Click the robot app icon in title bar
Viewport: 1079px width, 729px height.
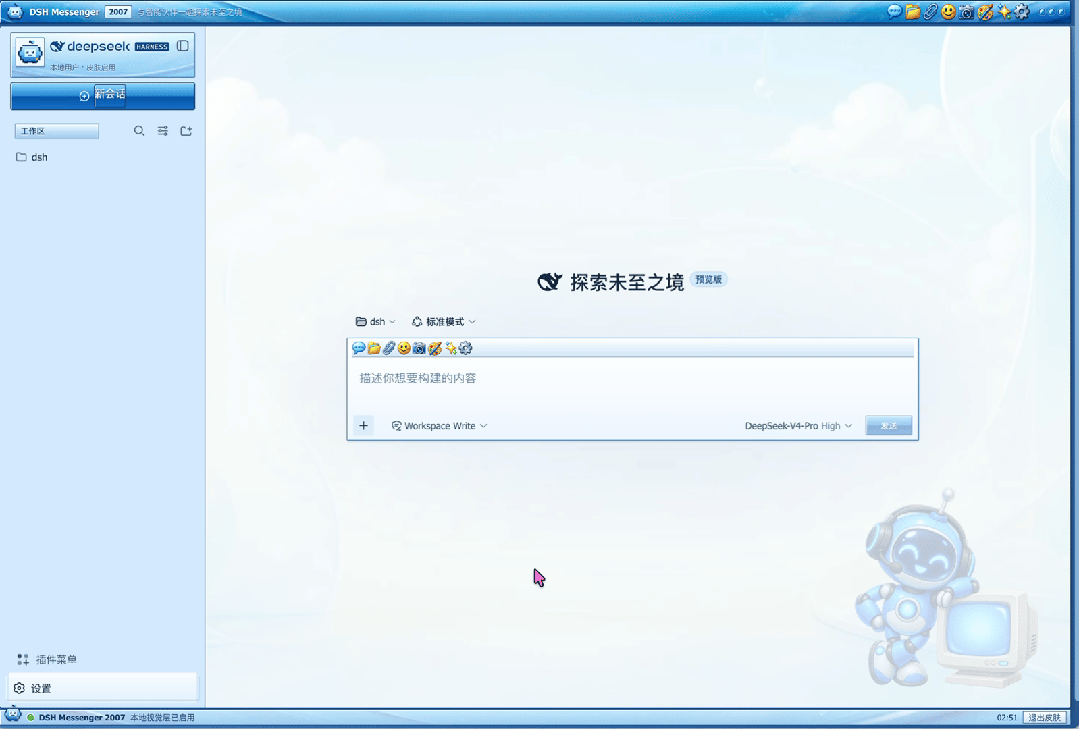(x=14, y=12)
